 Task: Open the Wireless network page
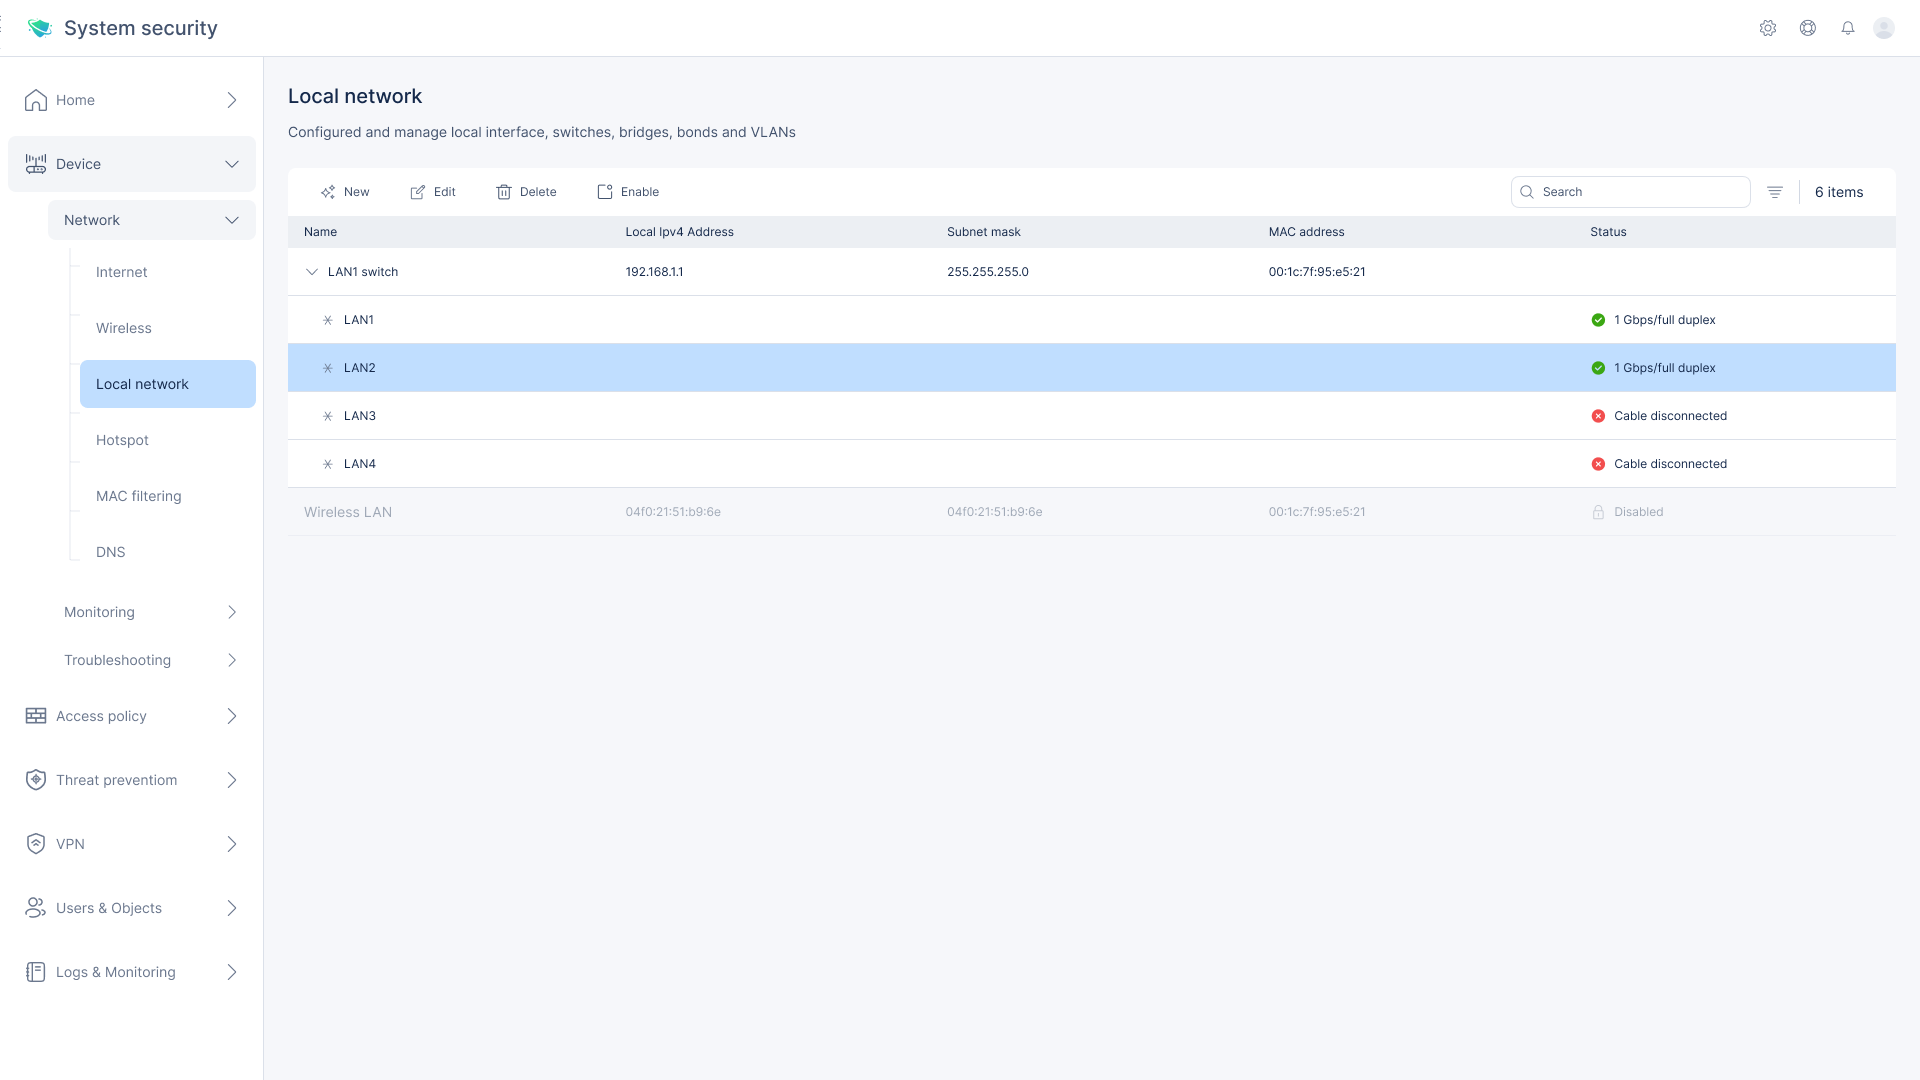click(x=124, y=328)
